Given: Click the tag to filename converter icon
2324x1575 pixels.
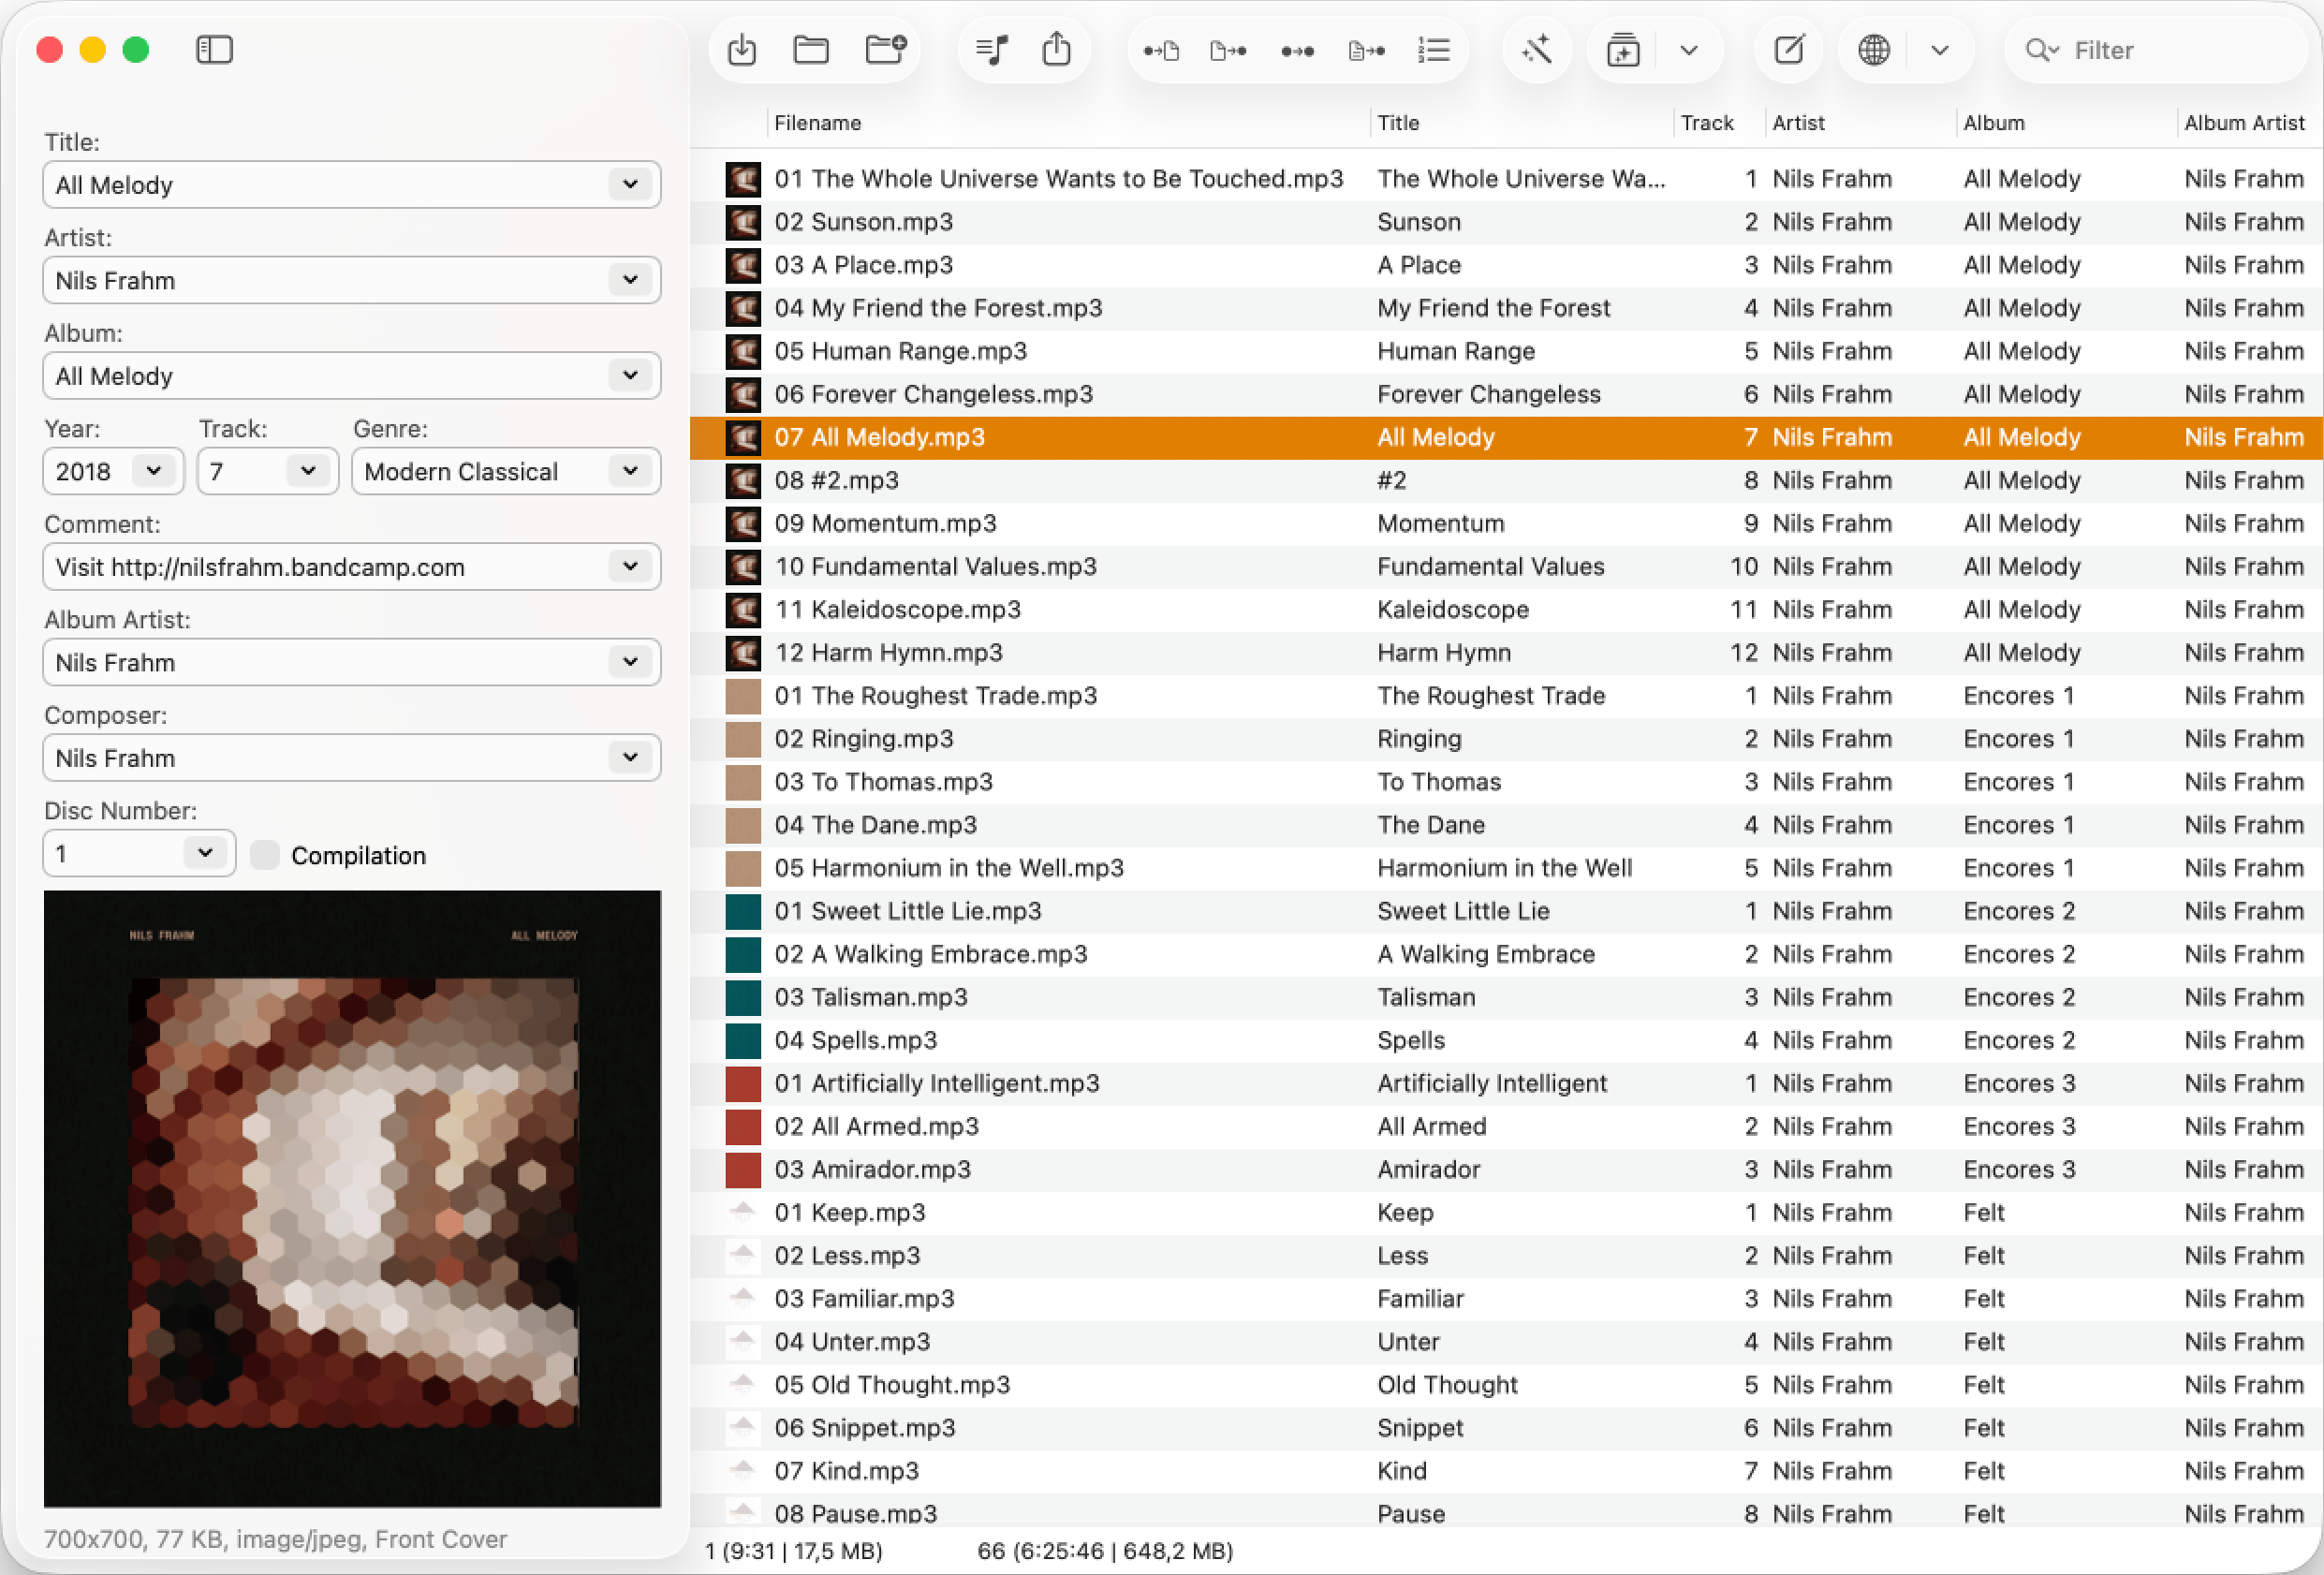Looking at the screenshot, I should [1161, 50].
